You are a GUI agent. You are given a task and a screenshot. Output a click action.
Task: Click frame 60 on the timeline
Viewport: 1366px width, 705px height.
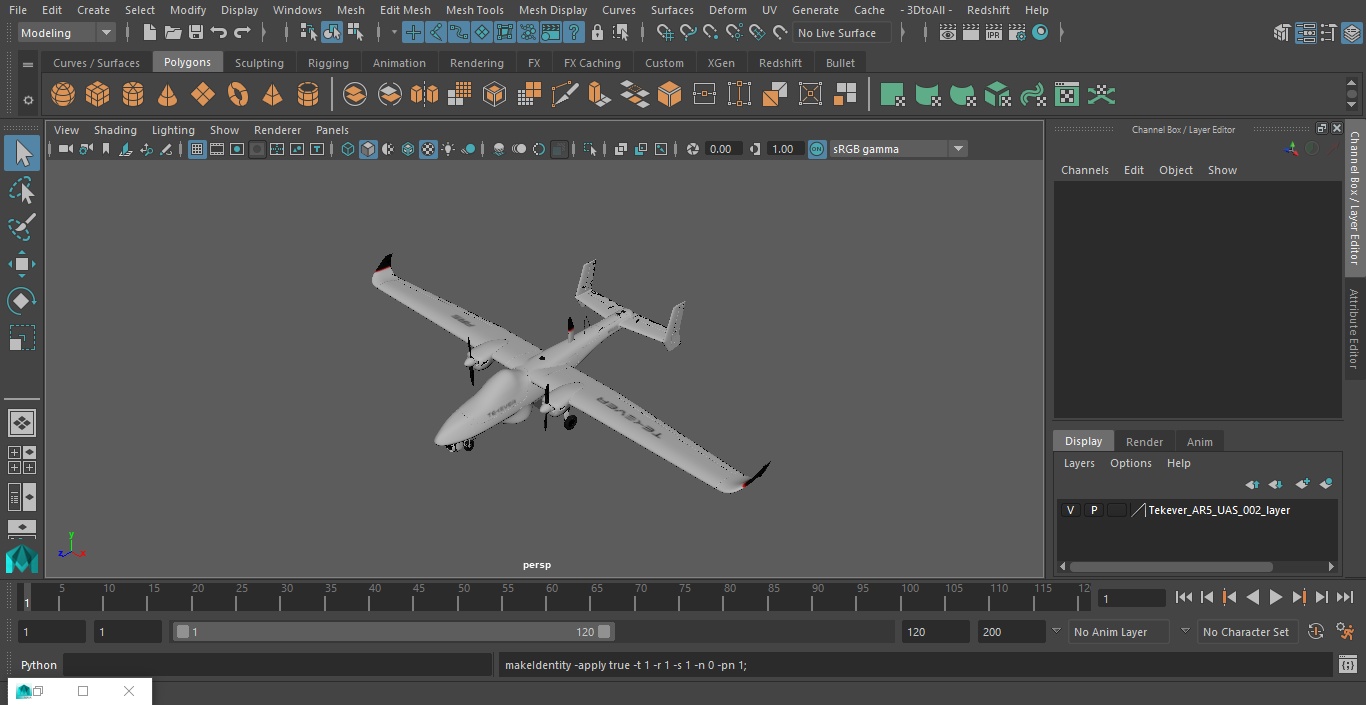(552, 598)
